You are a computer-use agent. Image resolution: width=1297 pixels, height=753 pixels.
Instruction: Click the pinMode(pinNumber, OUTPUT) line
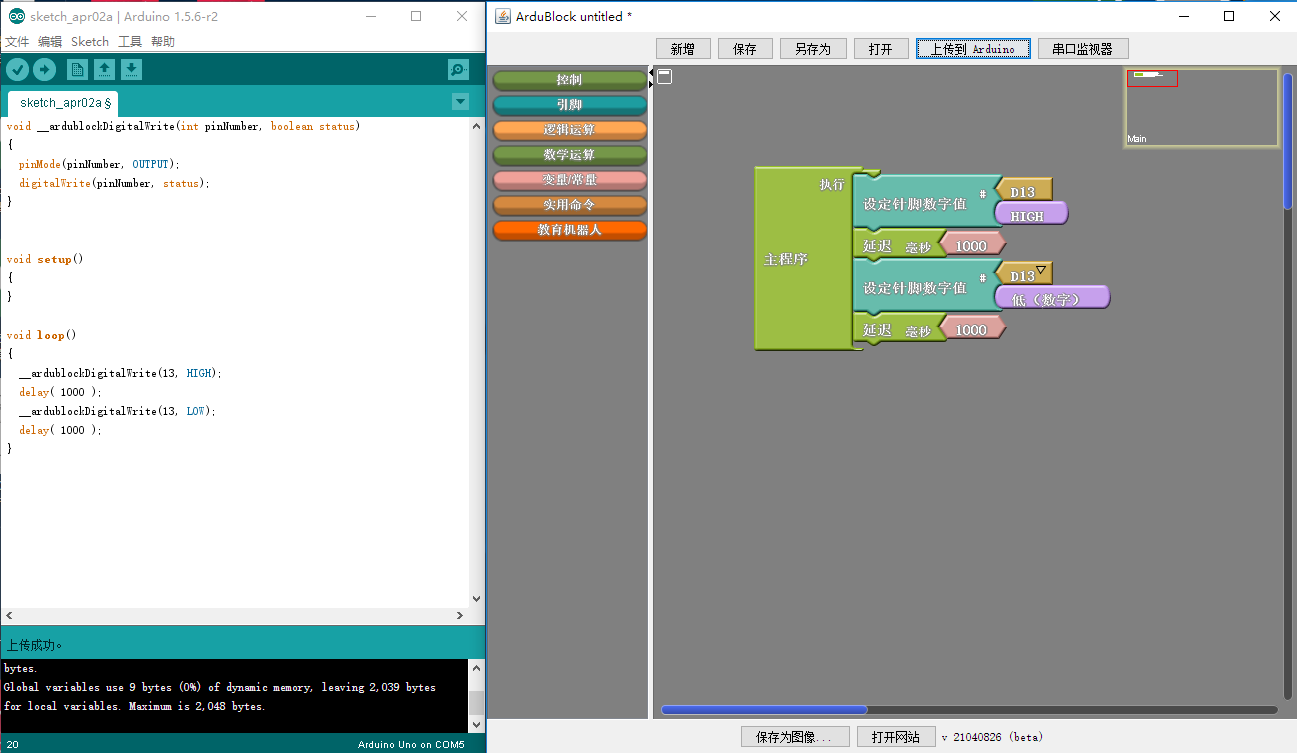[x=99, y=164]
